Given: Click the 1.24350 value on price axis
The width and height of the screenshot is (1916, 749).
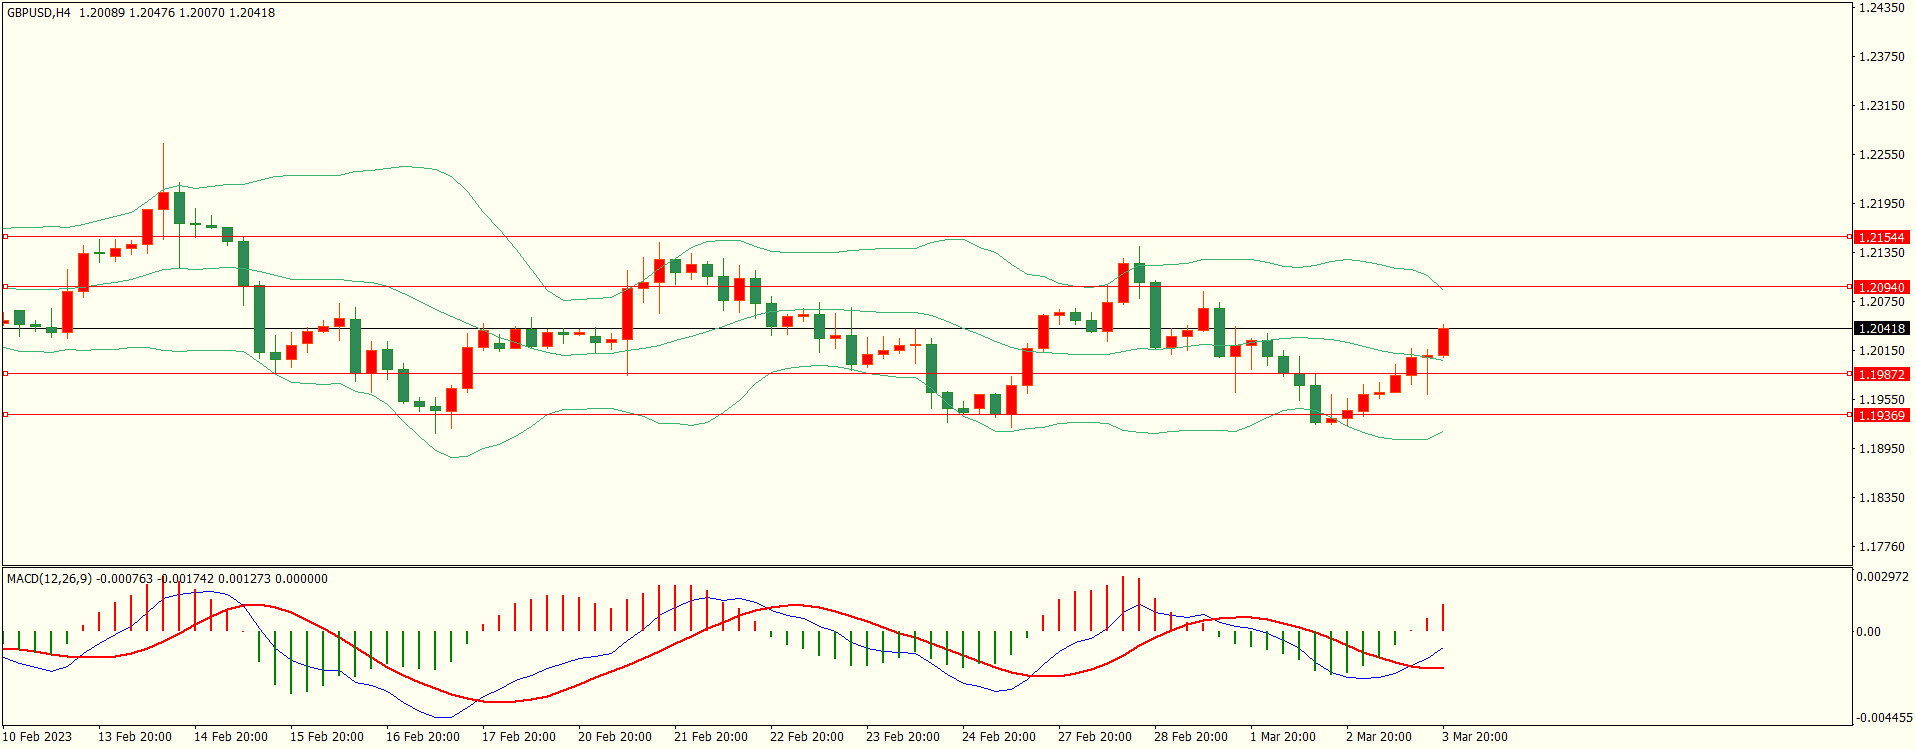Looking at the screenshot, I should click(x=1881, y=8).
